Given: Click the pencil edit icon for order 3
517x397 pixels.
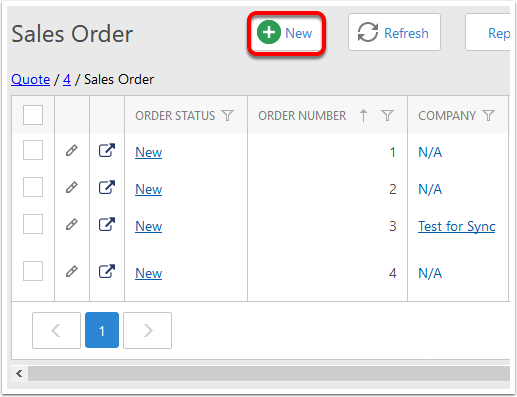Looking at the screenshot, I should (x=72, y=224).
